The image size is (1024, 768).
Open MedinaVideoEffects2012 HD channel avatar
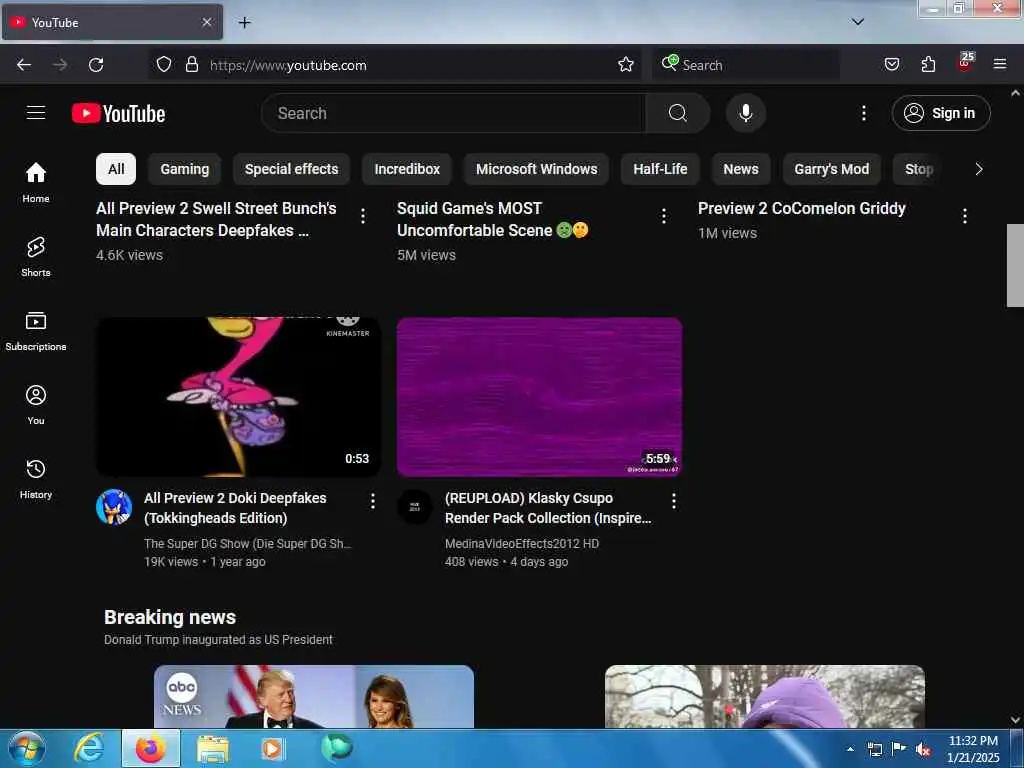415,507
